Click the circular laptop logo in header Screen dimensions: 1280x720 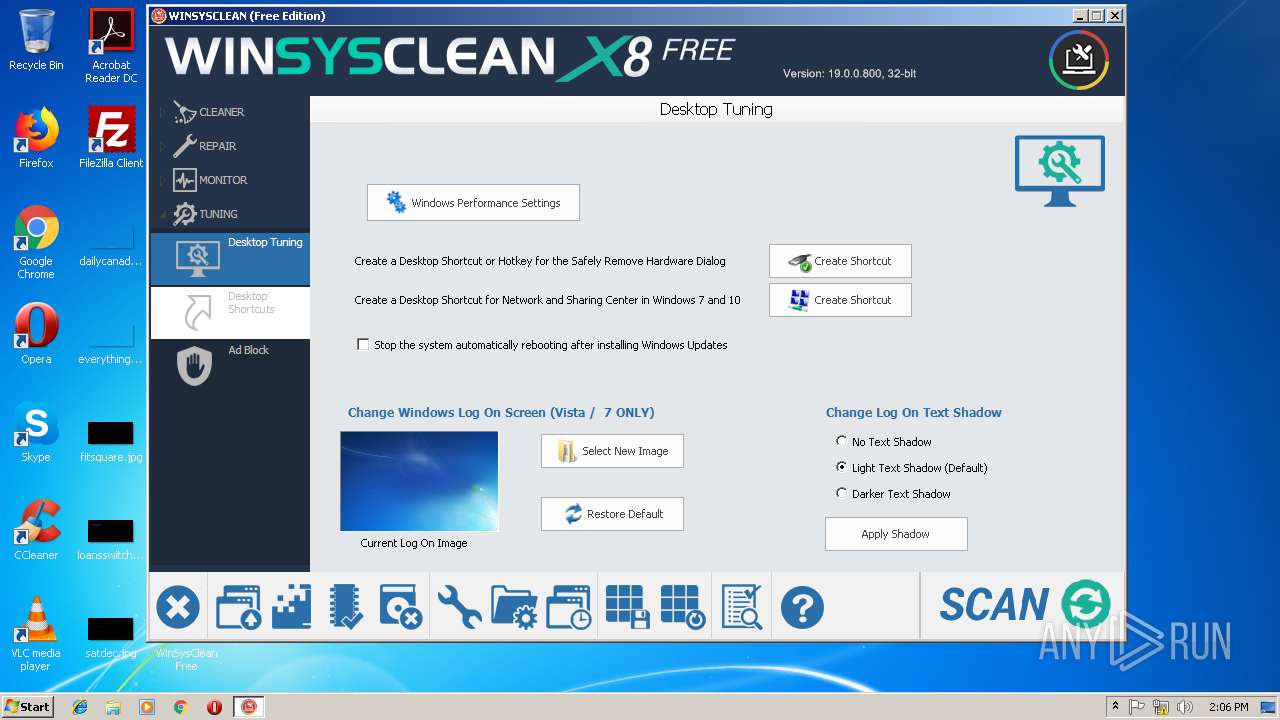point(1079,60)
